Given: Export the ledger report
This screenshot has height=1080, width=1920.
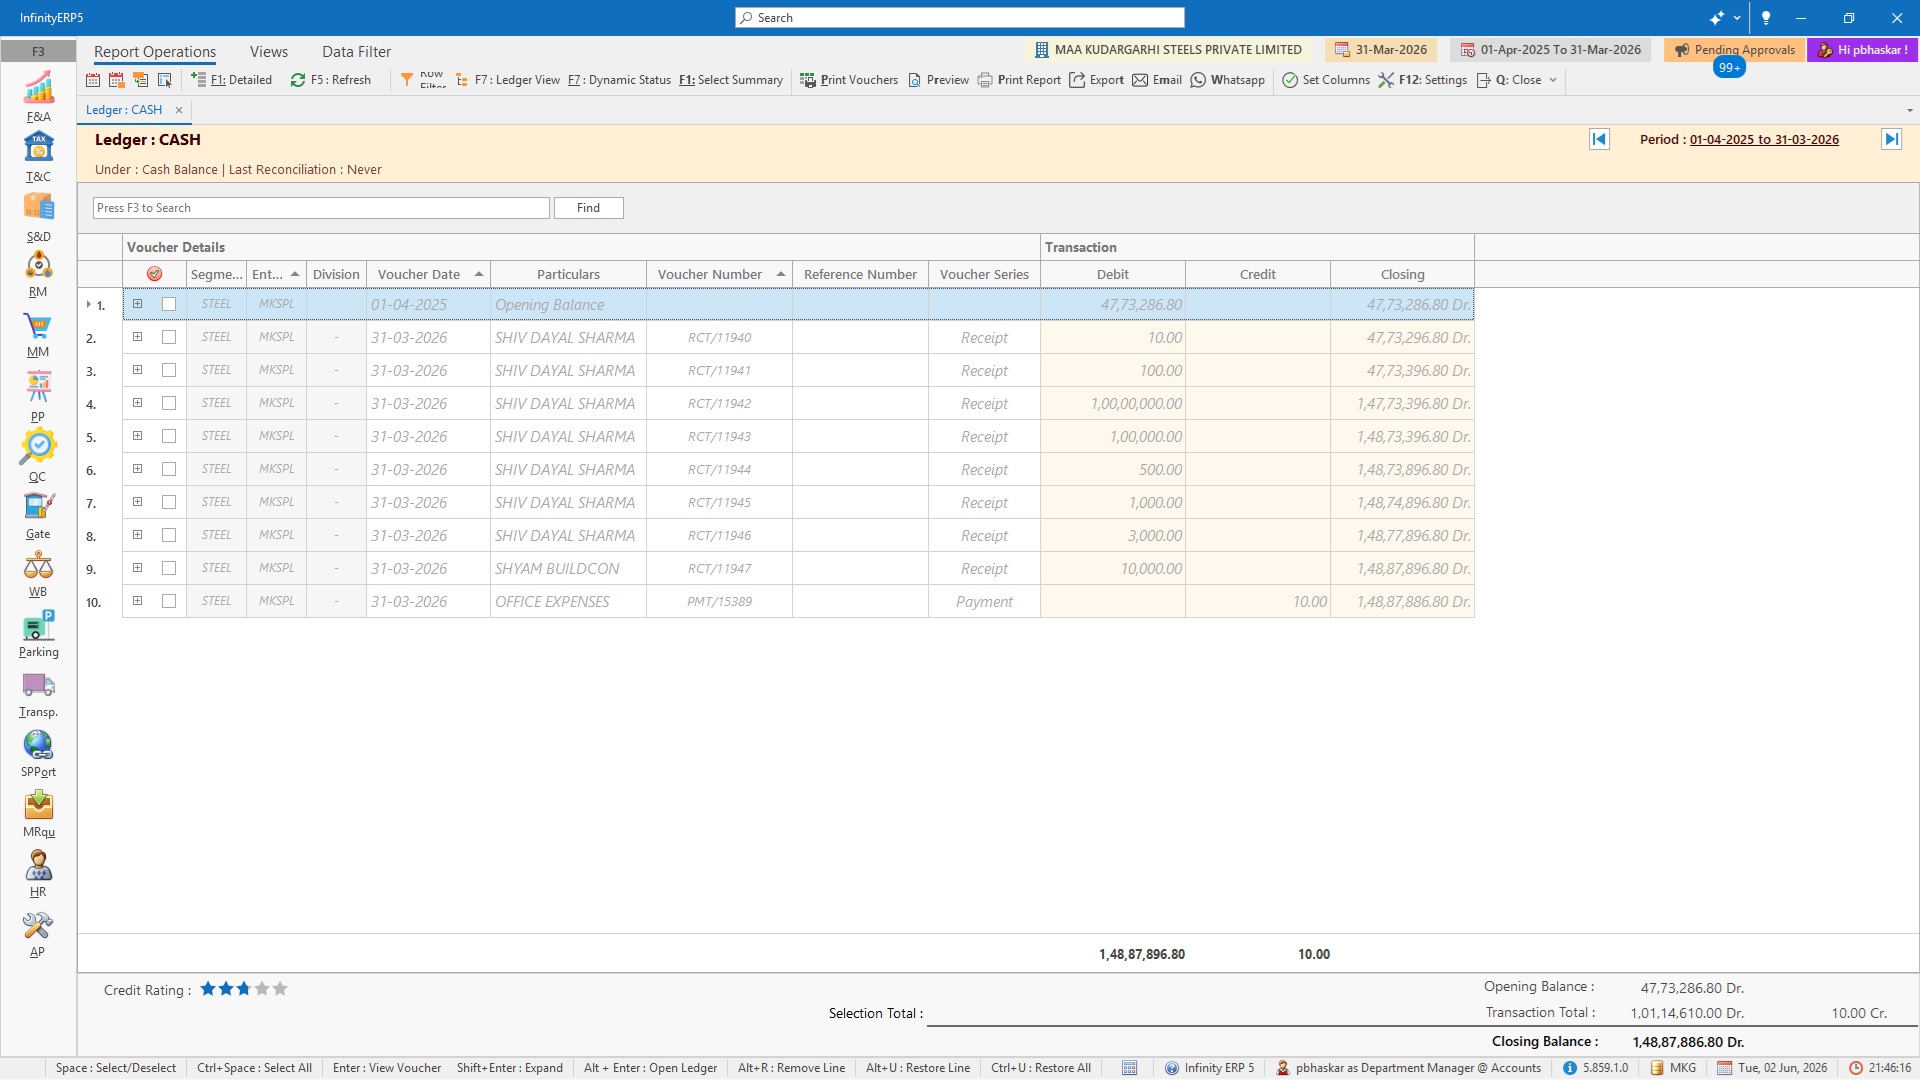Looking at the screenshot, I should tap(1097, 80).
